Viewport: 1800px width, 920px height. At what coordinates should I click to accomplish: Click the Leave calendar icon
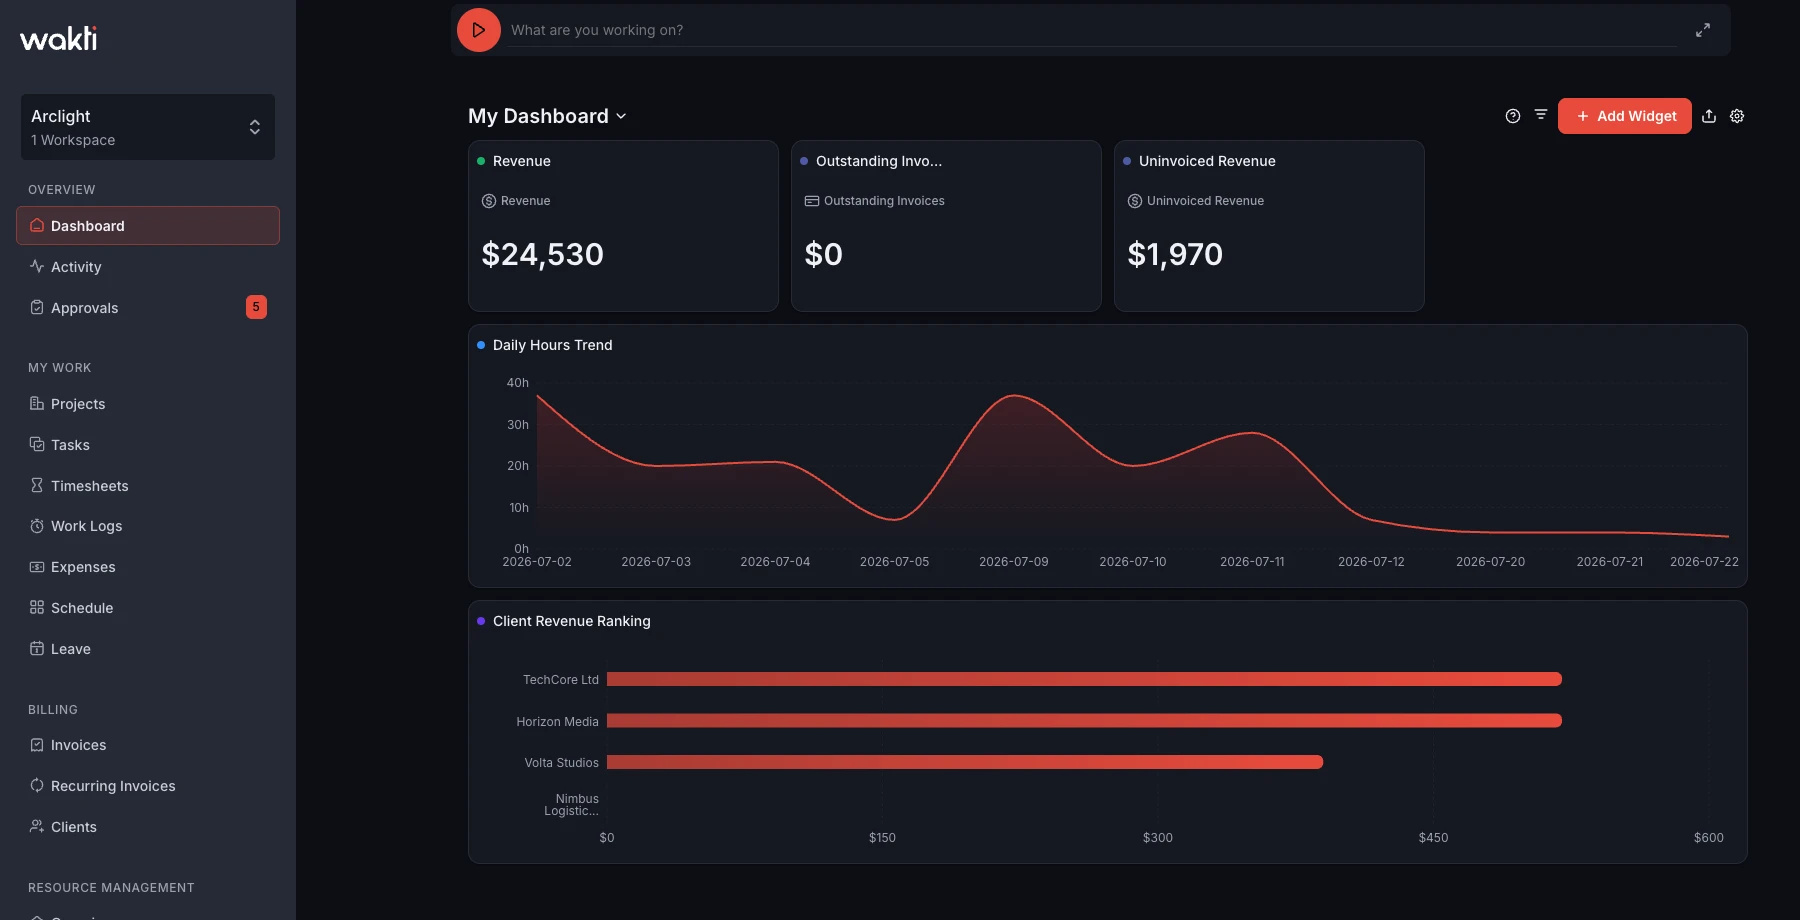click(x=37, y=648)
